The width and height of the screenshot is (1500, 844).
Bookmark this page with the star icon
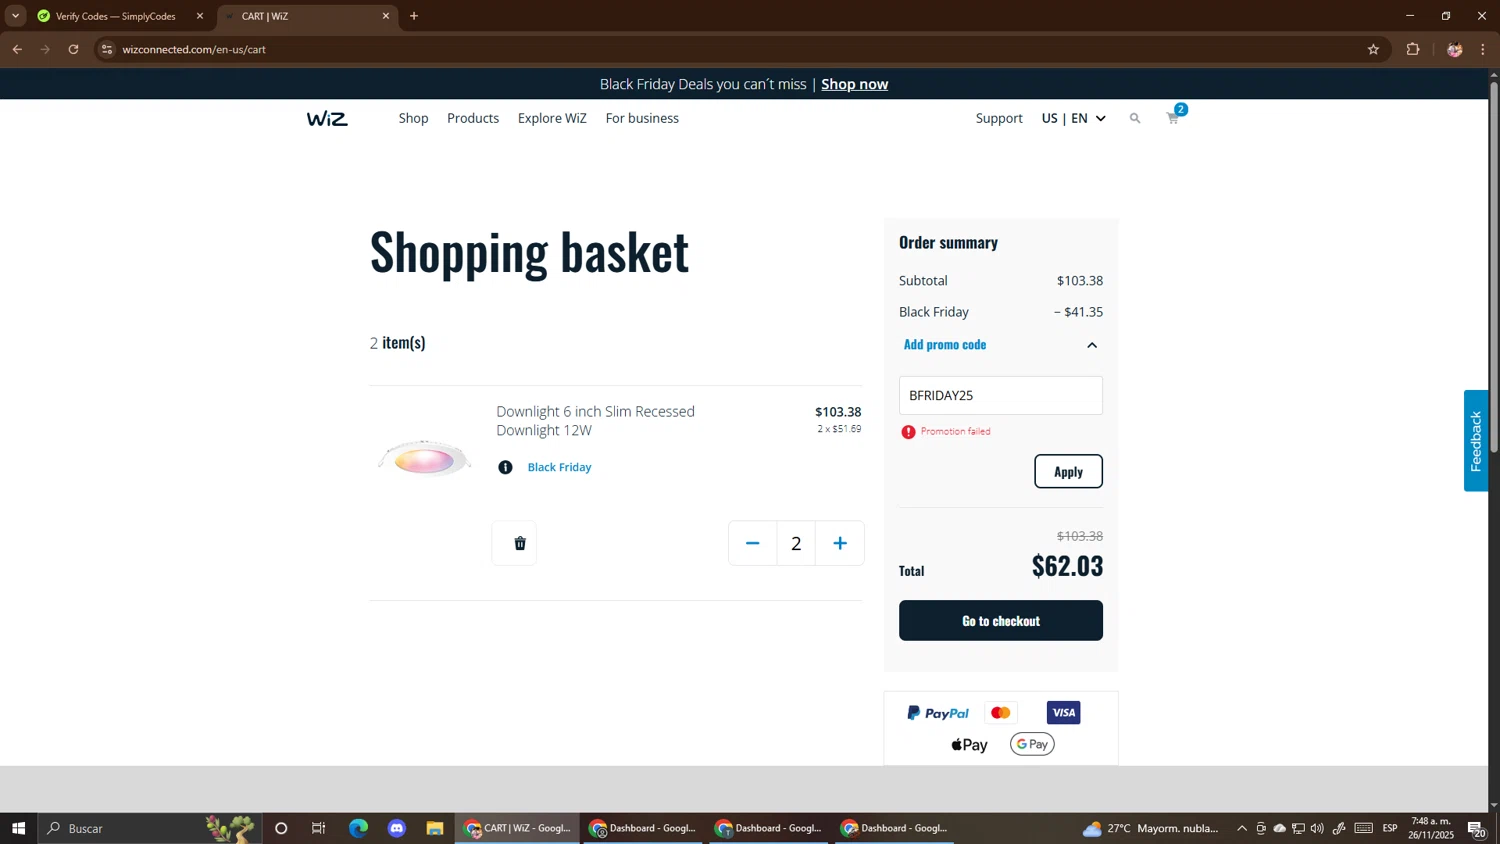tap(1373, 49)
